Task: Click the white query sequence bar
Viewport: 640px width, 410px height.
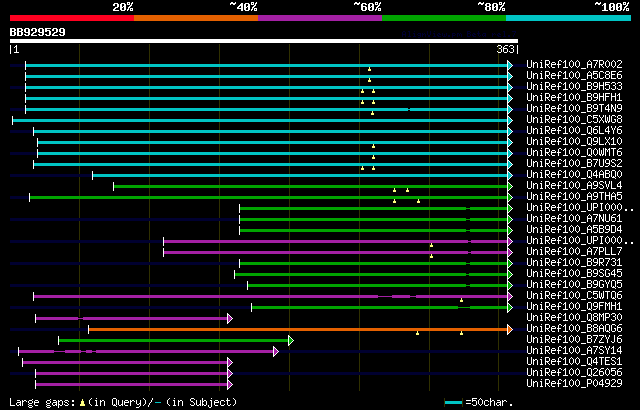Action: tap(264, 41)
